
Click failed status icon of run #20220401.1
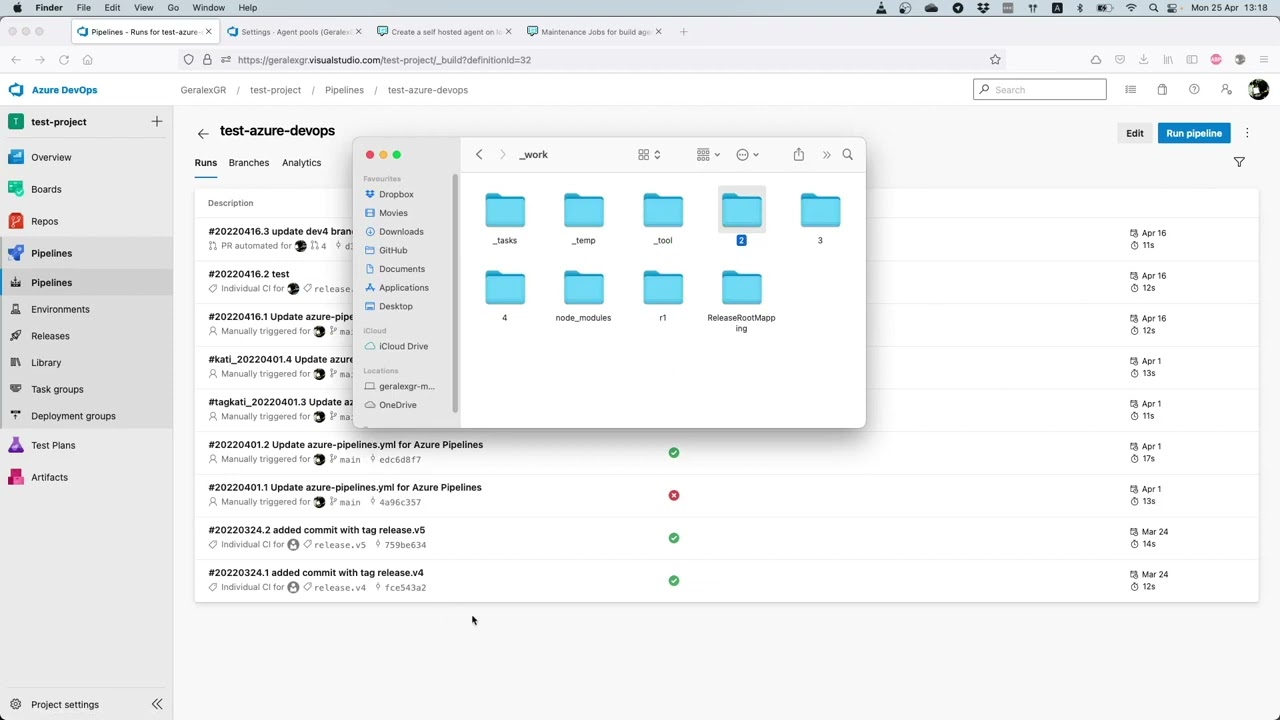[x=674, y=495]
